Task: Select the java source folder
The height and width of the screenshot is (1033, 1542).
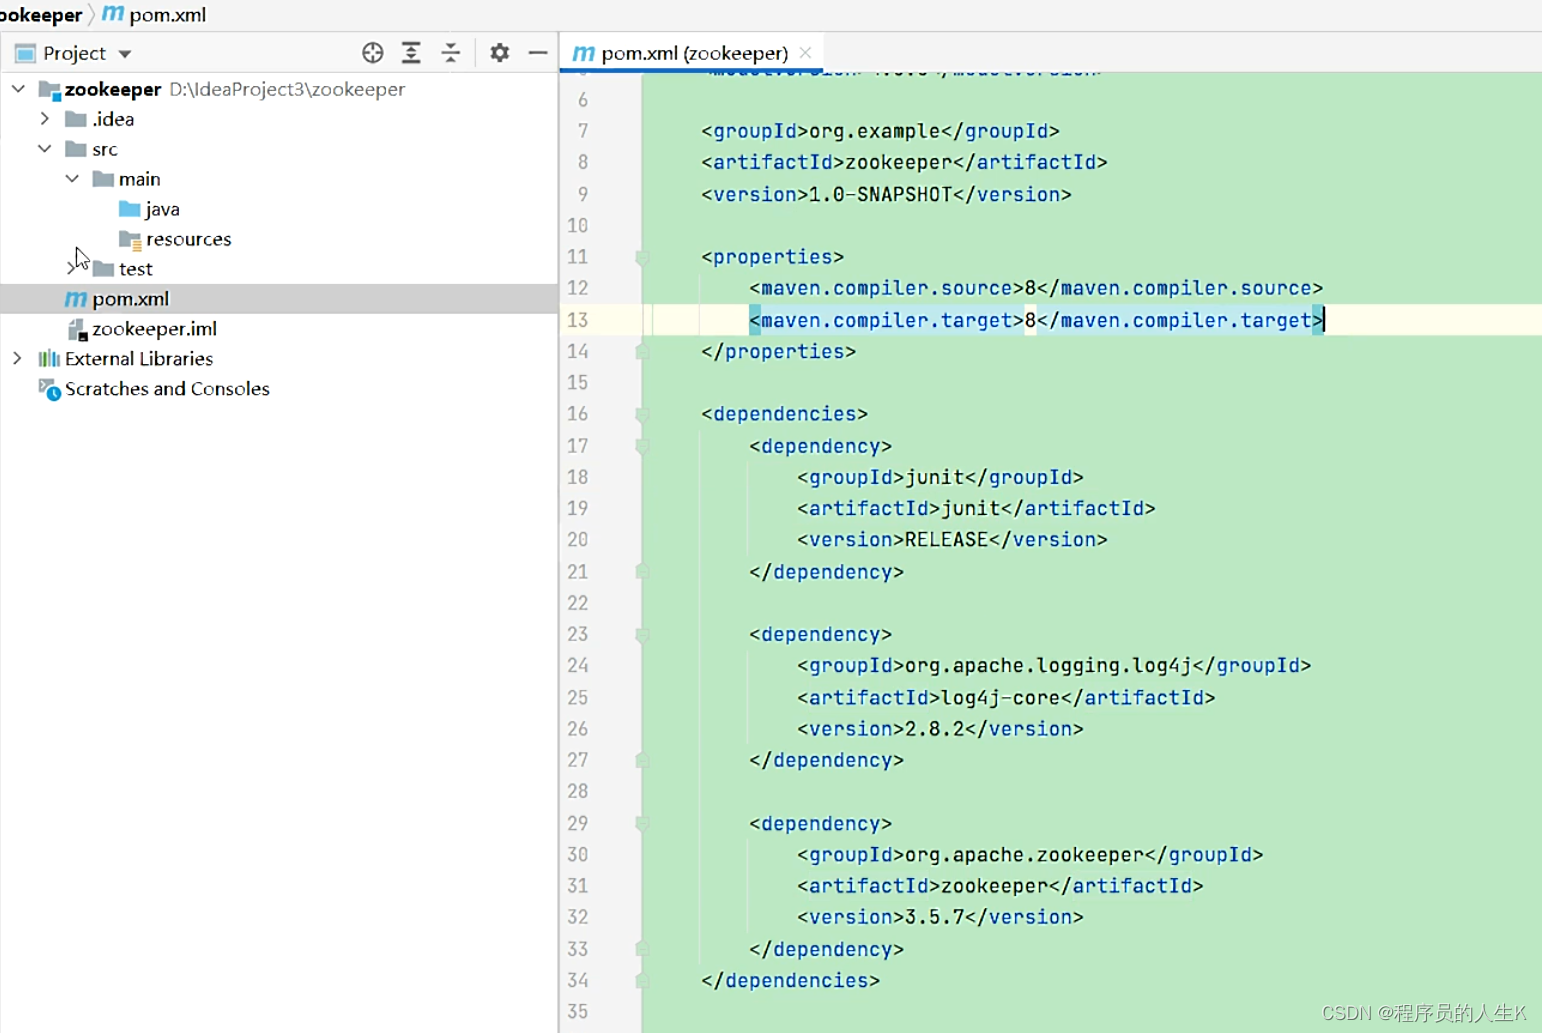Action: [x=162, y=209]
